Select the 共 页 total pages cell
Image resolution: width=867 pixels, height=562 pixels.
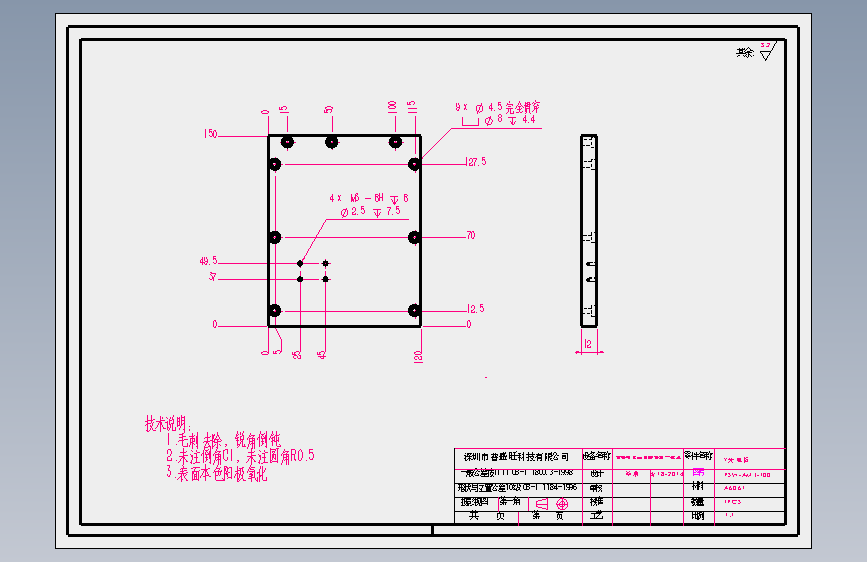(x=487, y=516)
